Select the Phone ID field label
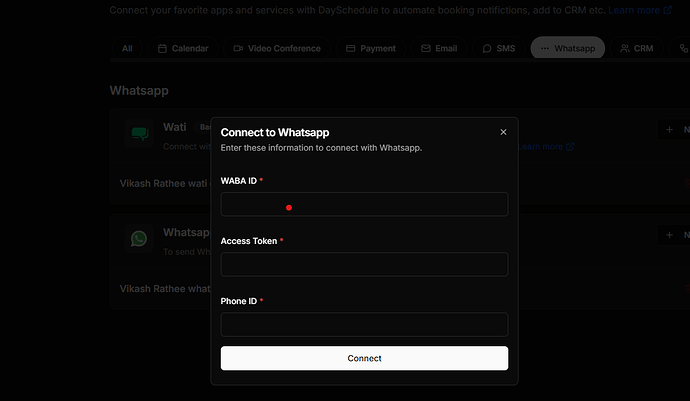Viewport: 690px width, 401px height. click(x=239, y=301)
